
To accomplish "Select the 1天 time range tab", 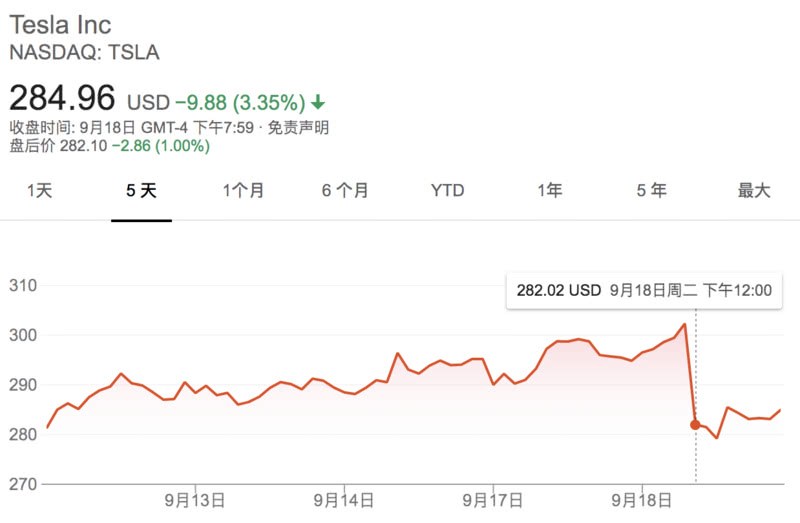I will pos(40,190).
